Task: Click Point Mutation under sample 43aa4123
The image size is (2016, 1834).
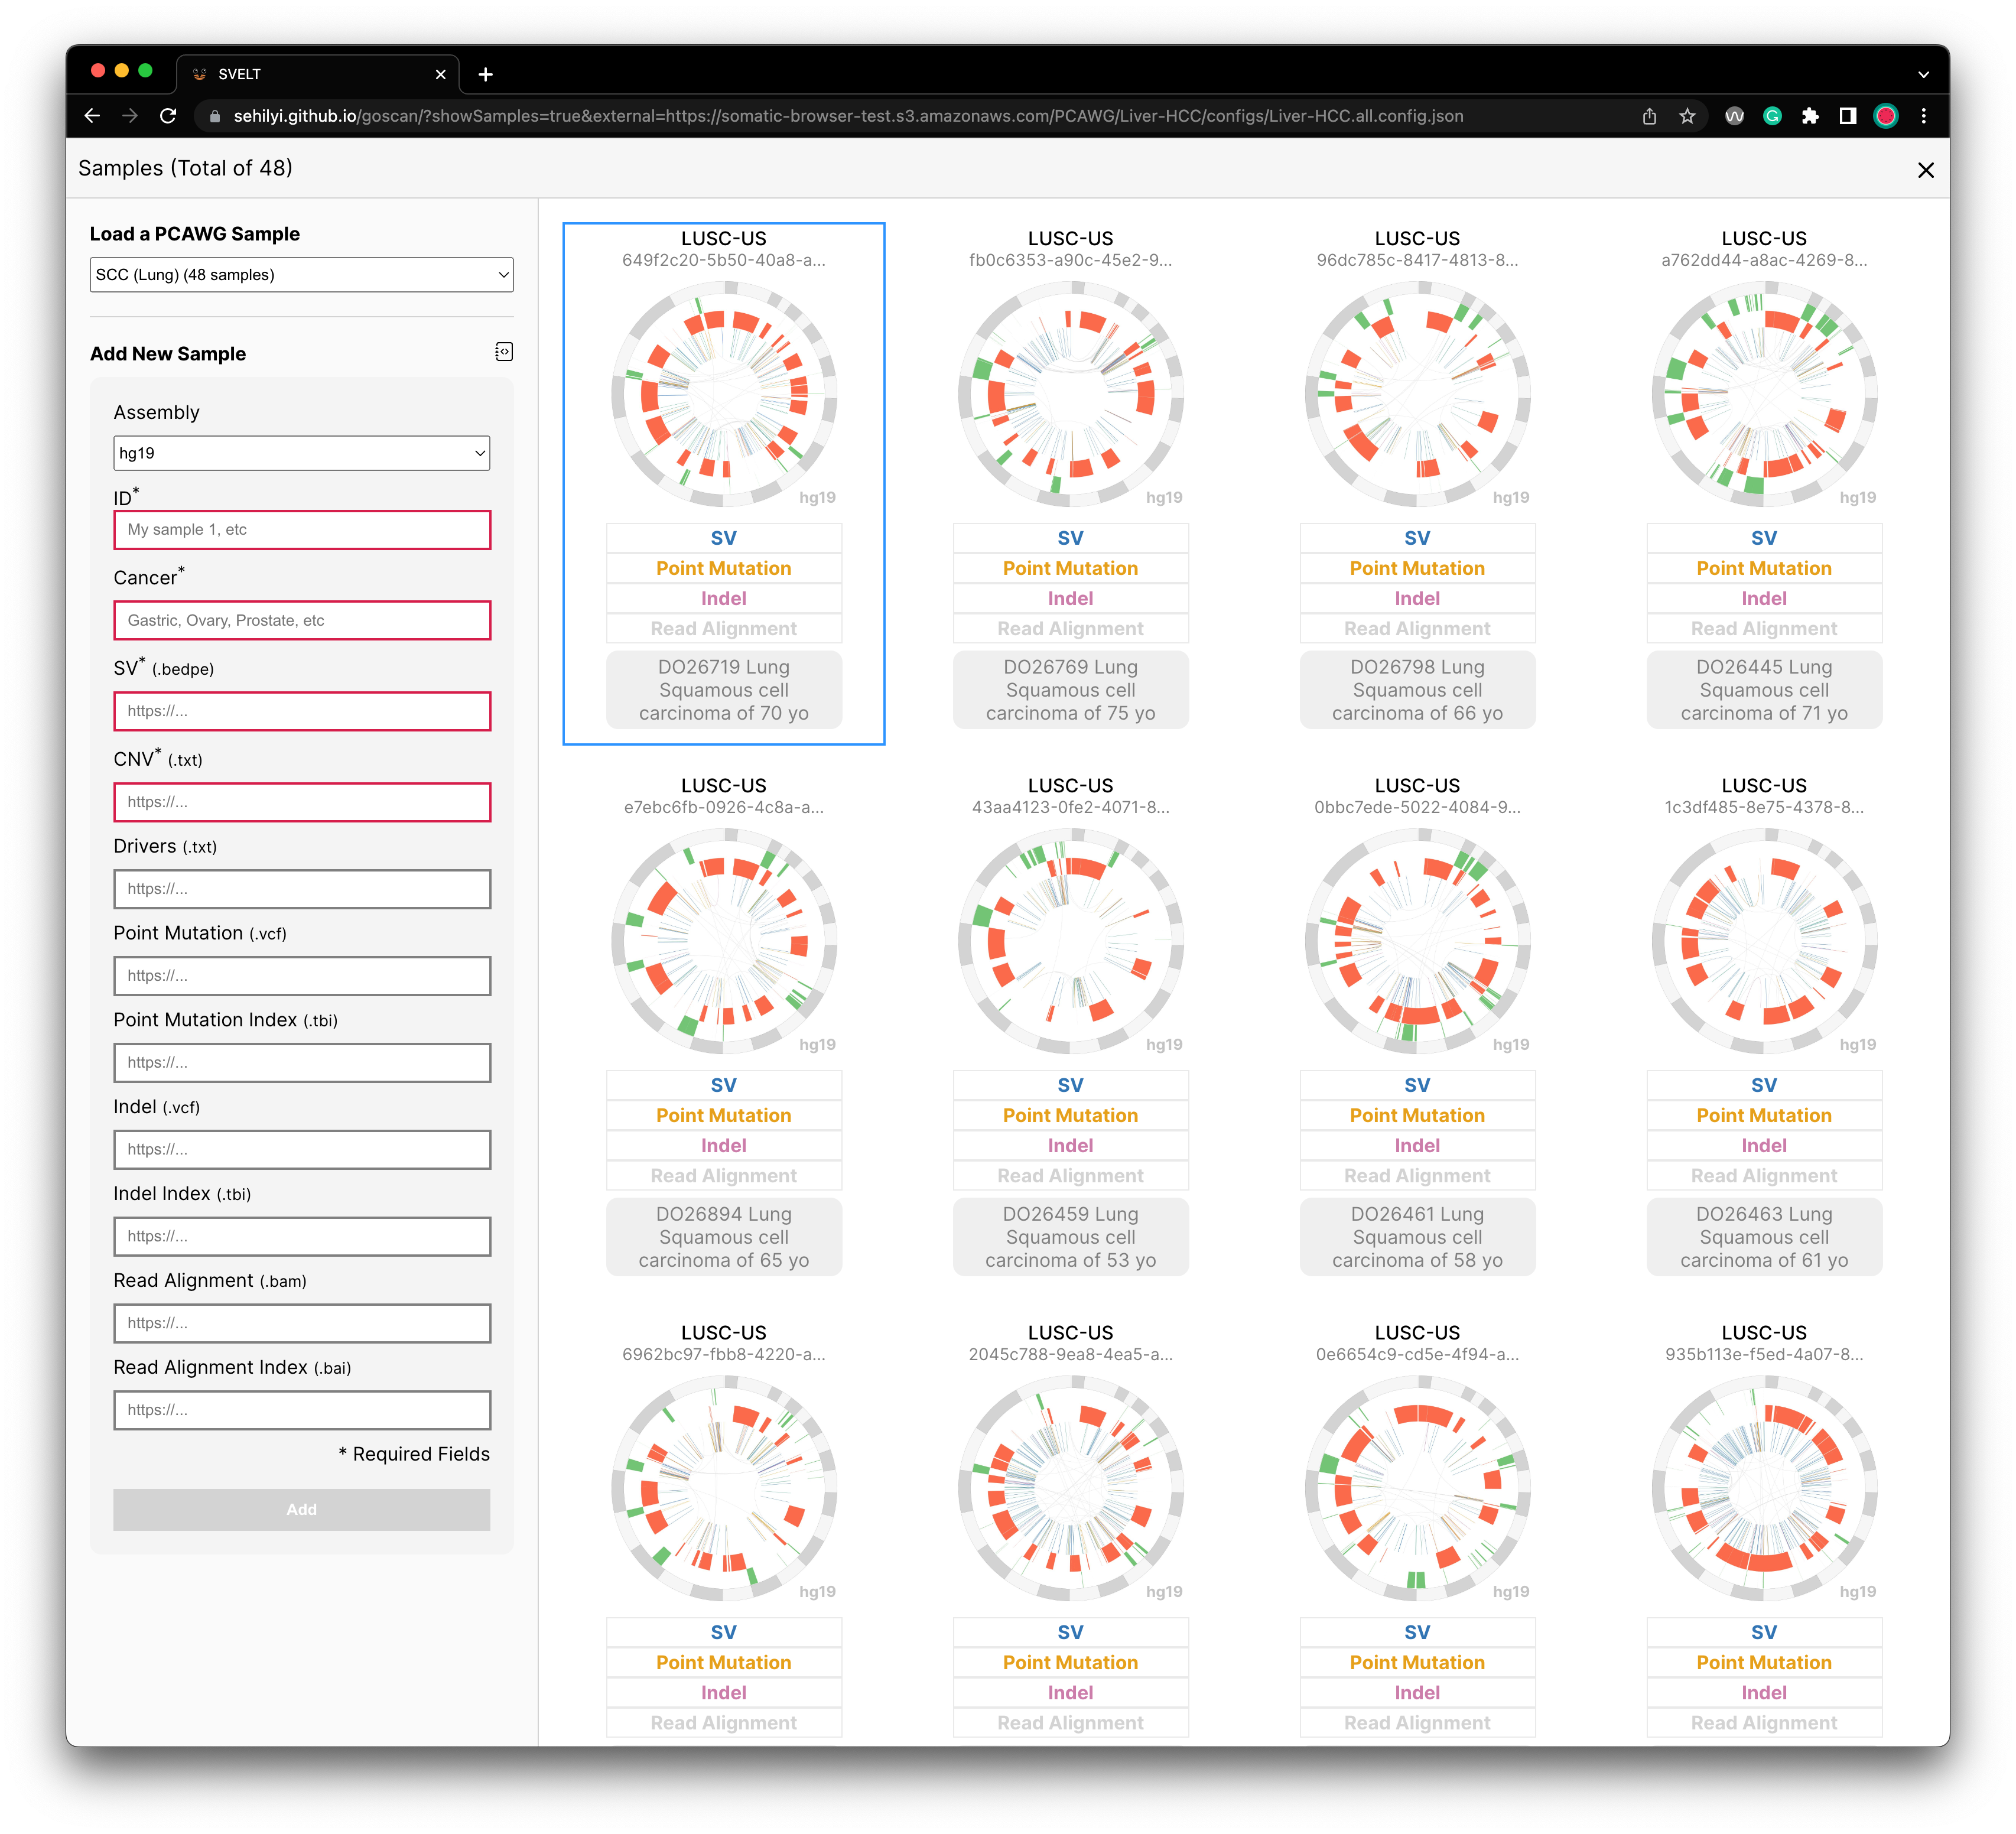Action: click(x=1071, y=1115)
